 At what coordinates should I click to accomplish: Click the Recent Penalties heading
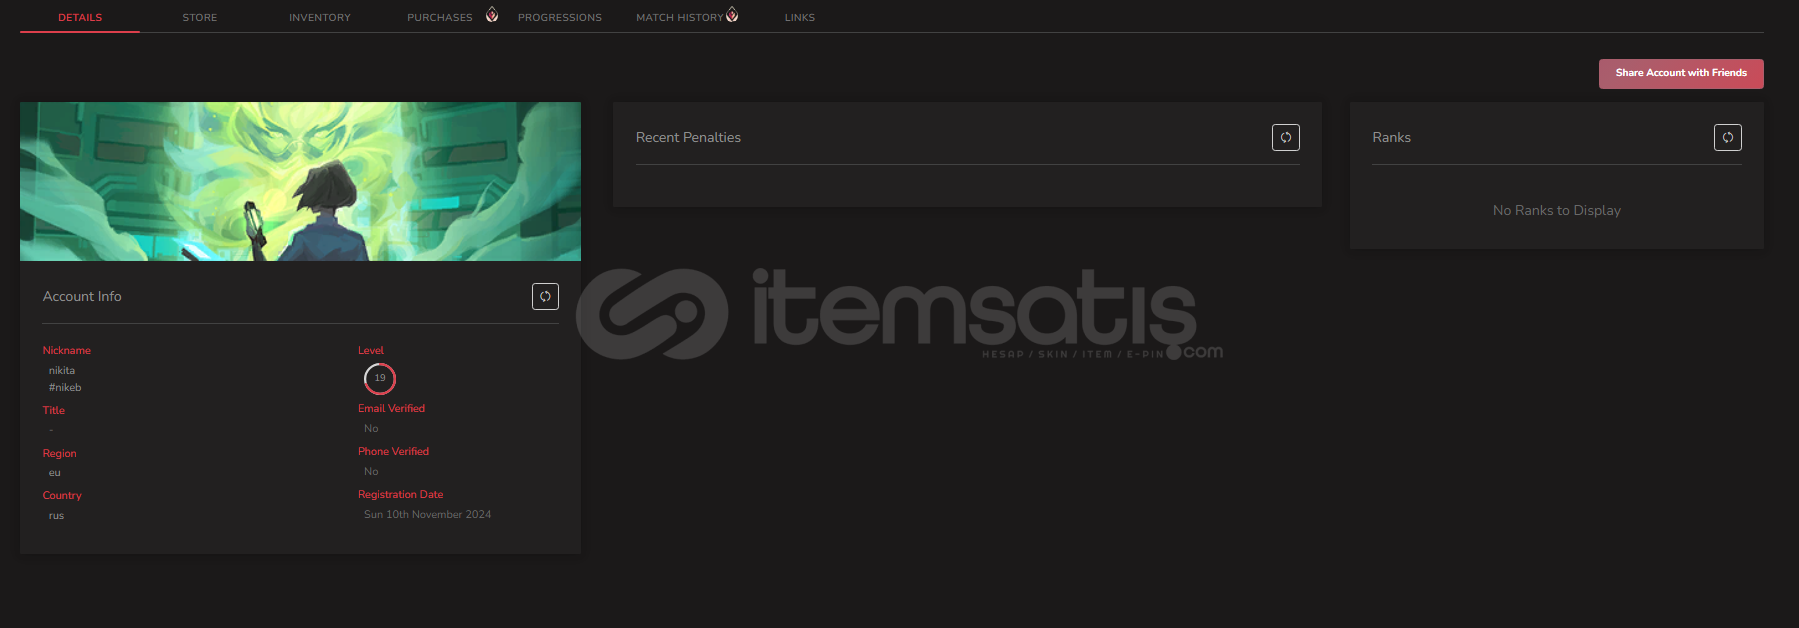(688, 137)
